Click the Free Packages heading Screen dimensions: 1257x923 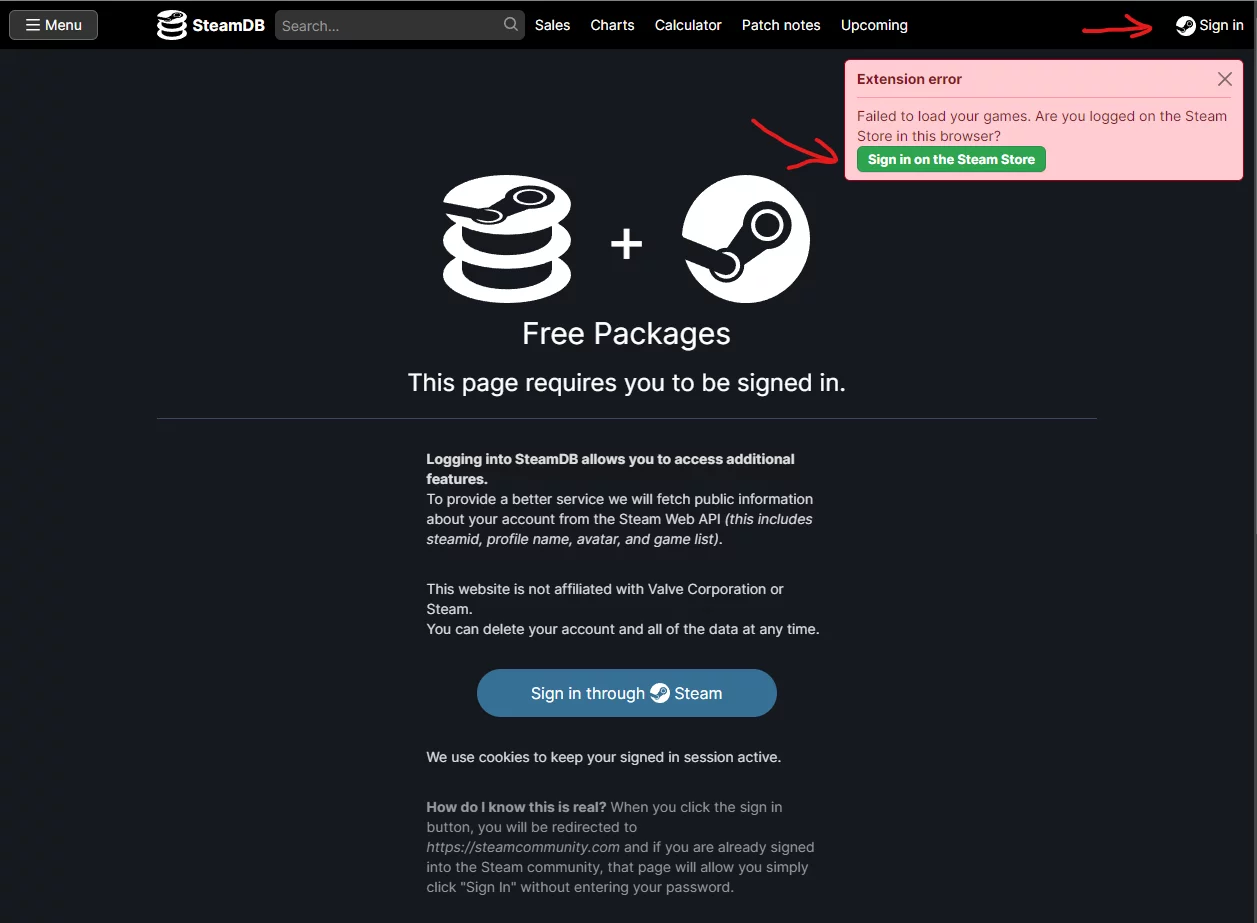pos(627,333)
